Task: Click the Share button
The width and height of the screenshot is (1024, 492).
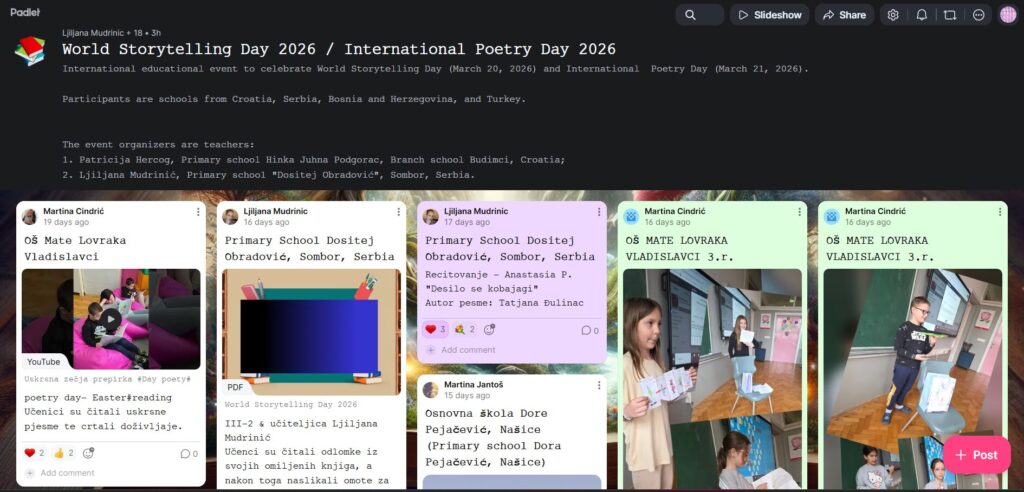Action: point(844,15)
